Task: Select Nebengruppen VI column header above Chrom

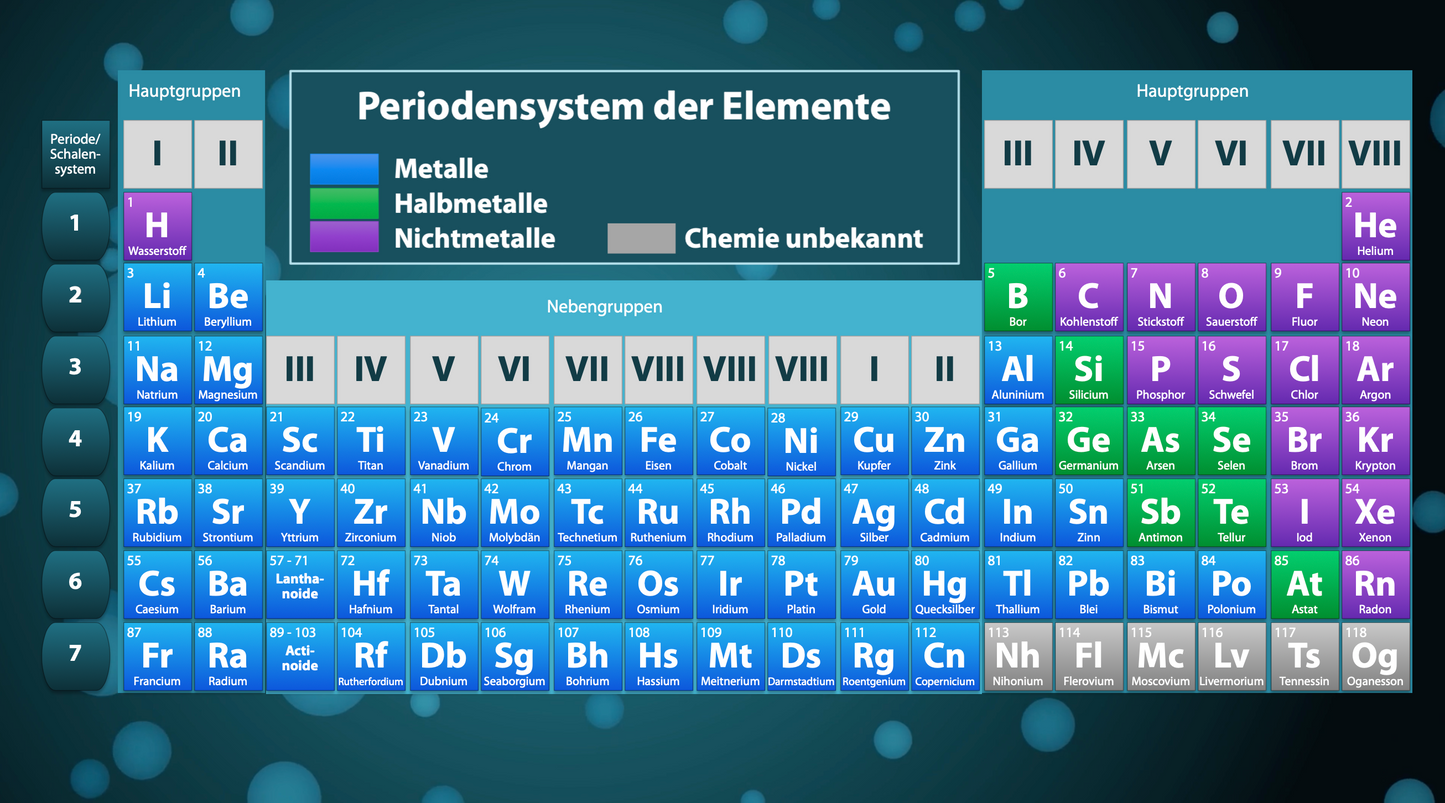Action: click(x=515, y=369)
